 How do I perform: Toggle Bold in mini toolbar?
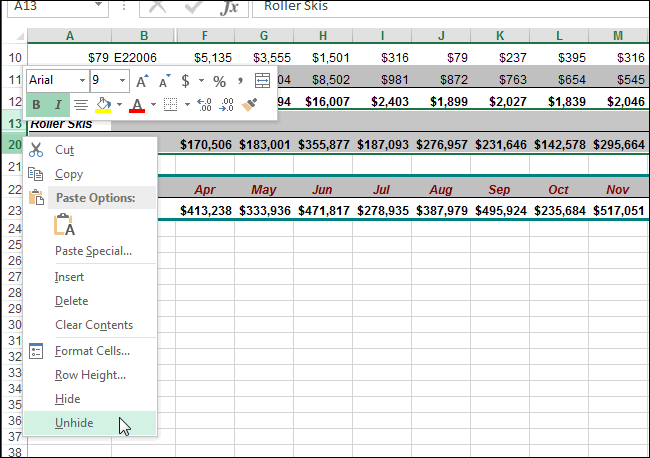[36, 104]
